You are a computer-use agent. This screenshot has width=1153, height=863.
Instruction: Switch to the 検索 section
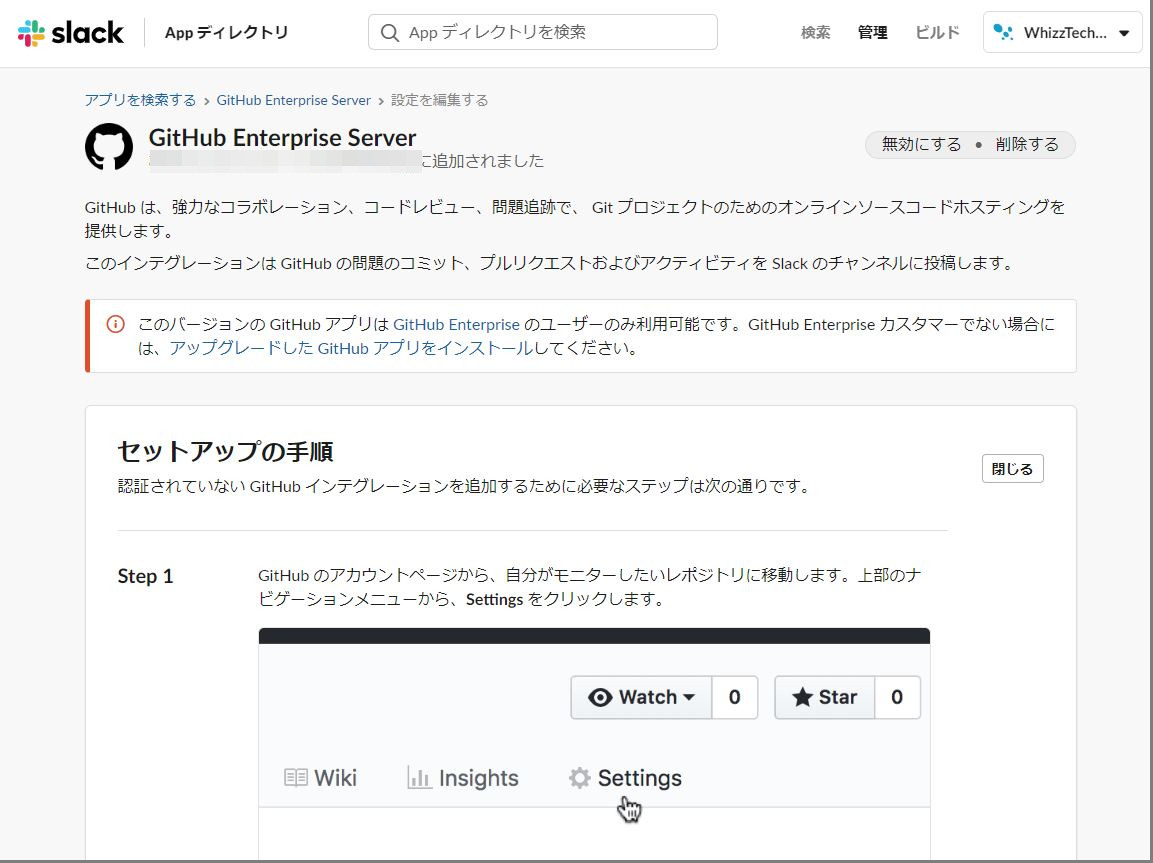[815, 31]
